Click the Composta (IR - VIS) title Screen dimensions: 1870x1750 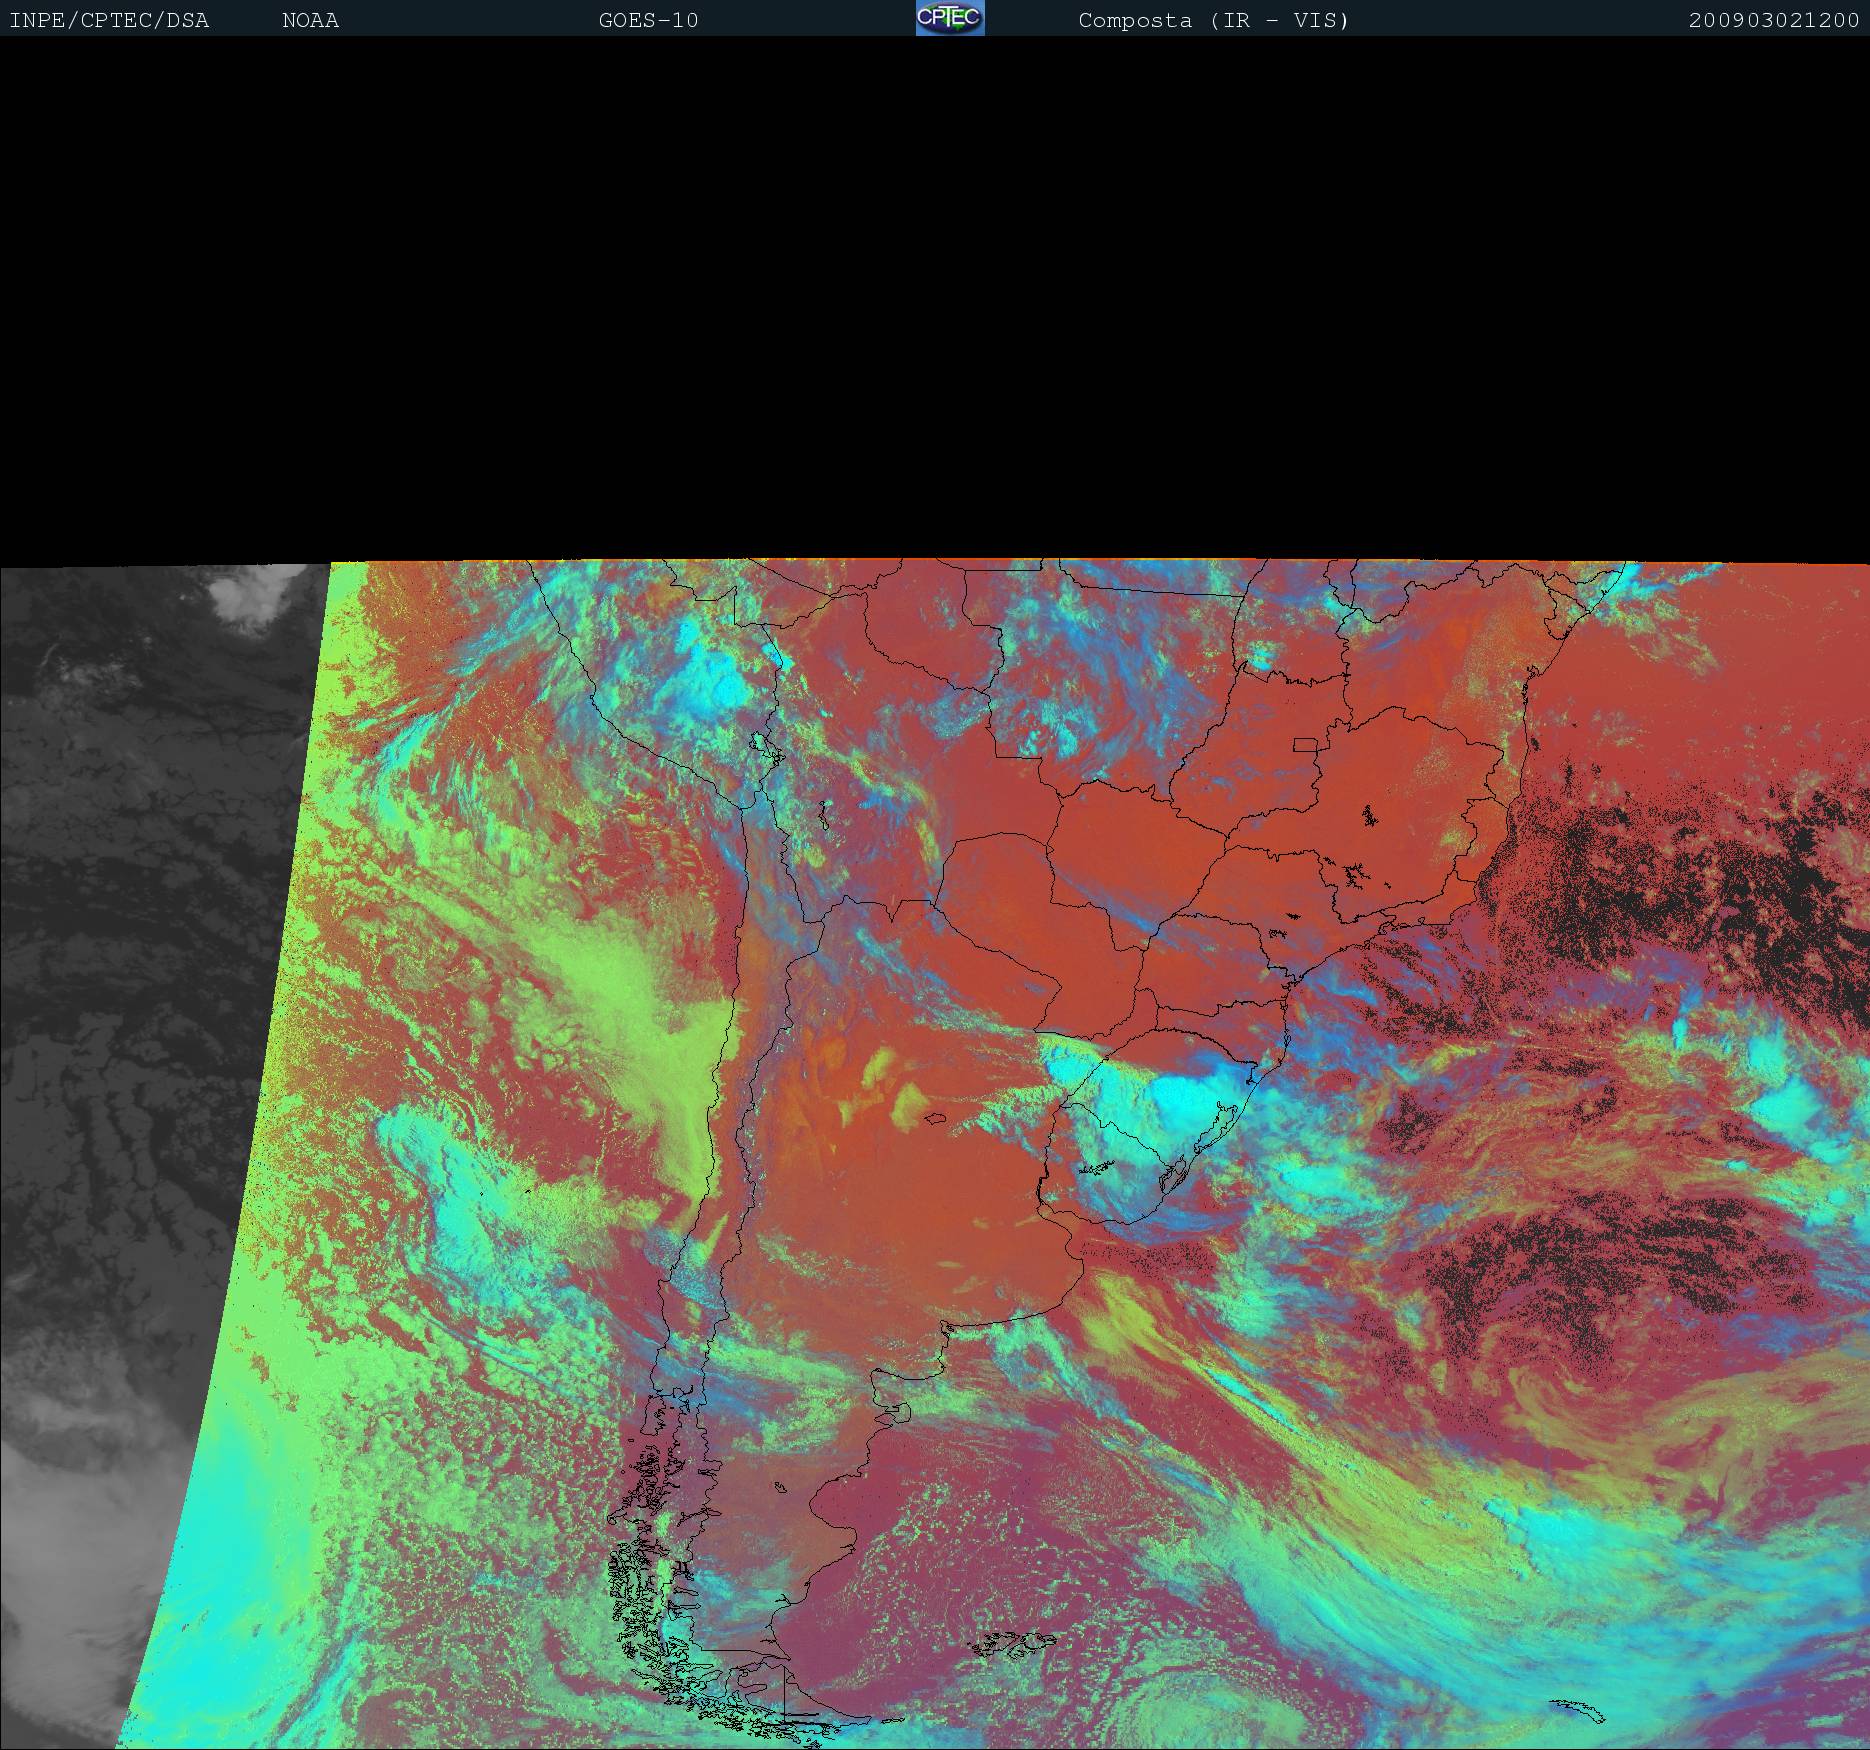click(x=1214, y=21)
